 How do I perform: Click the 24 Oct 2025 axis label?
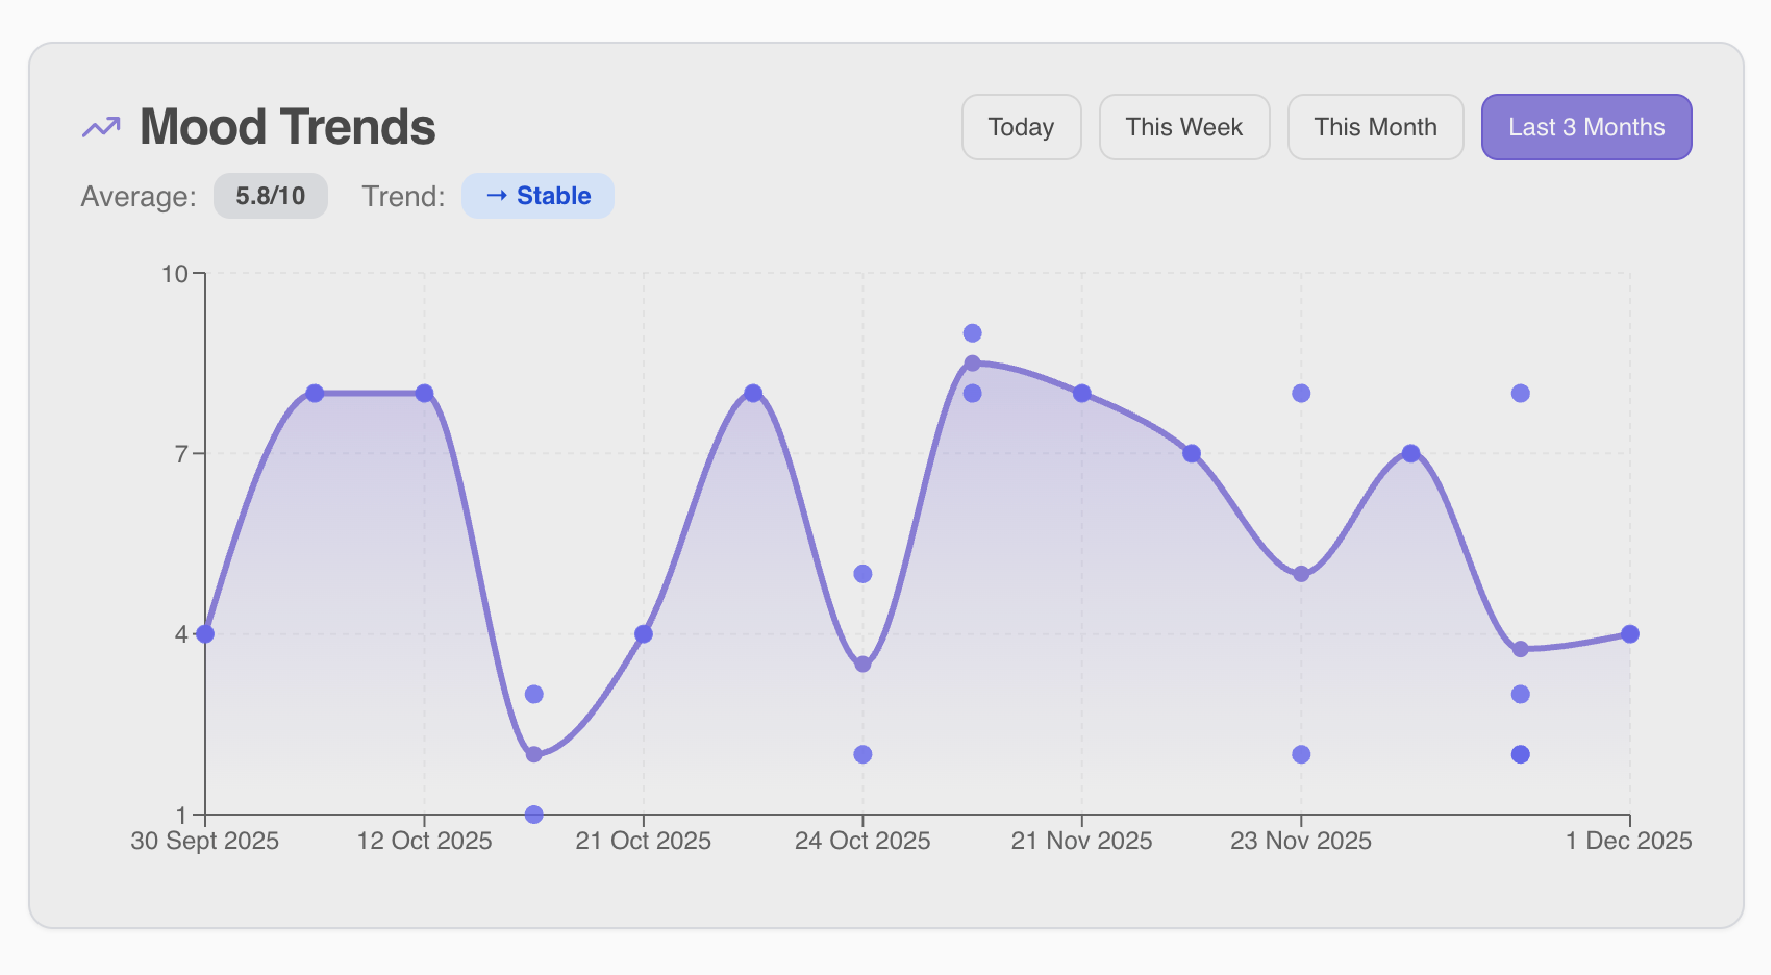pos(862,841)
